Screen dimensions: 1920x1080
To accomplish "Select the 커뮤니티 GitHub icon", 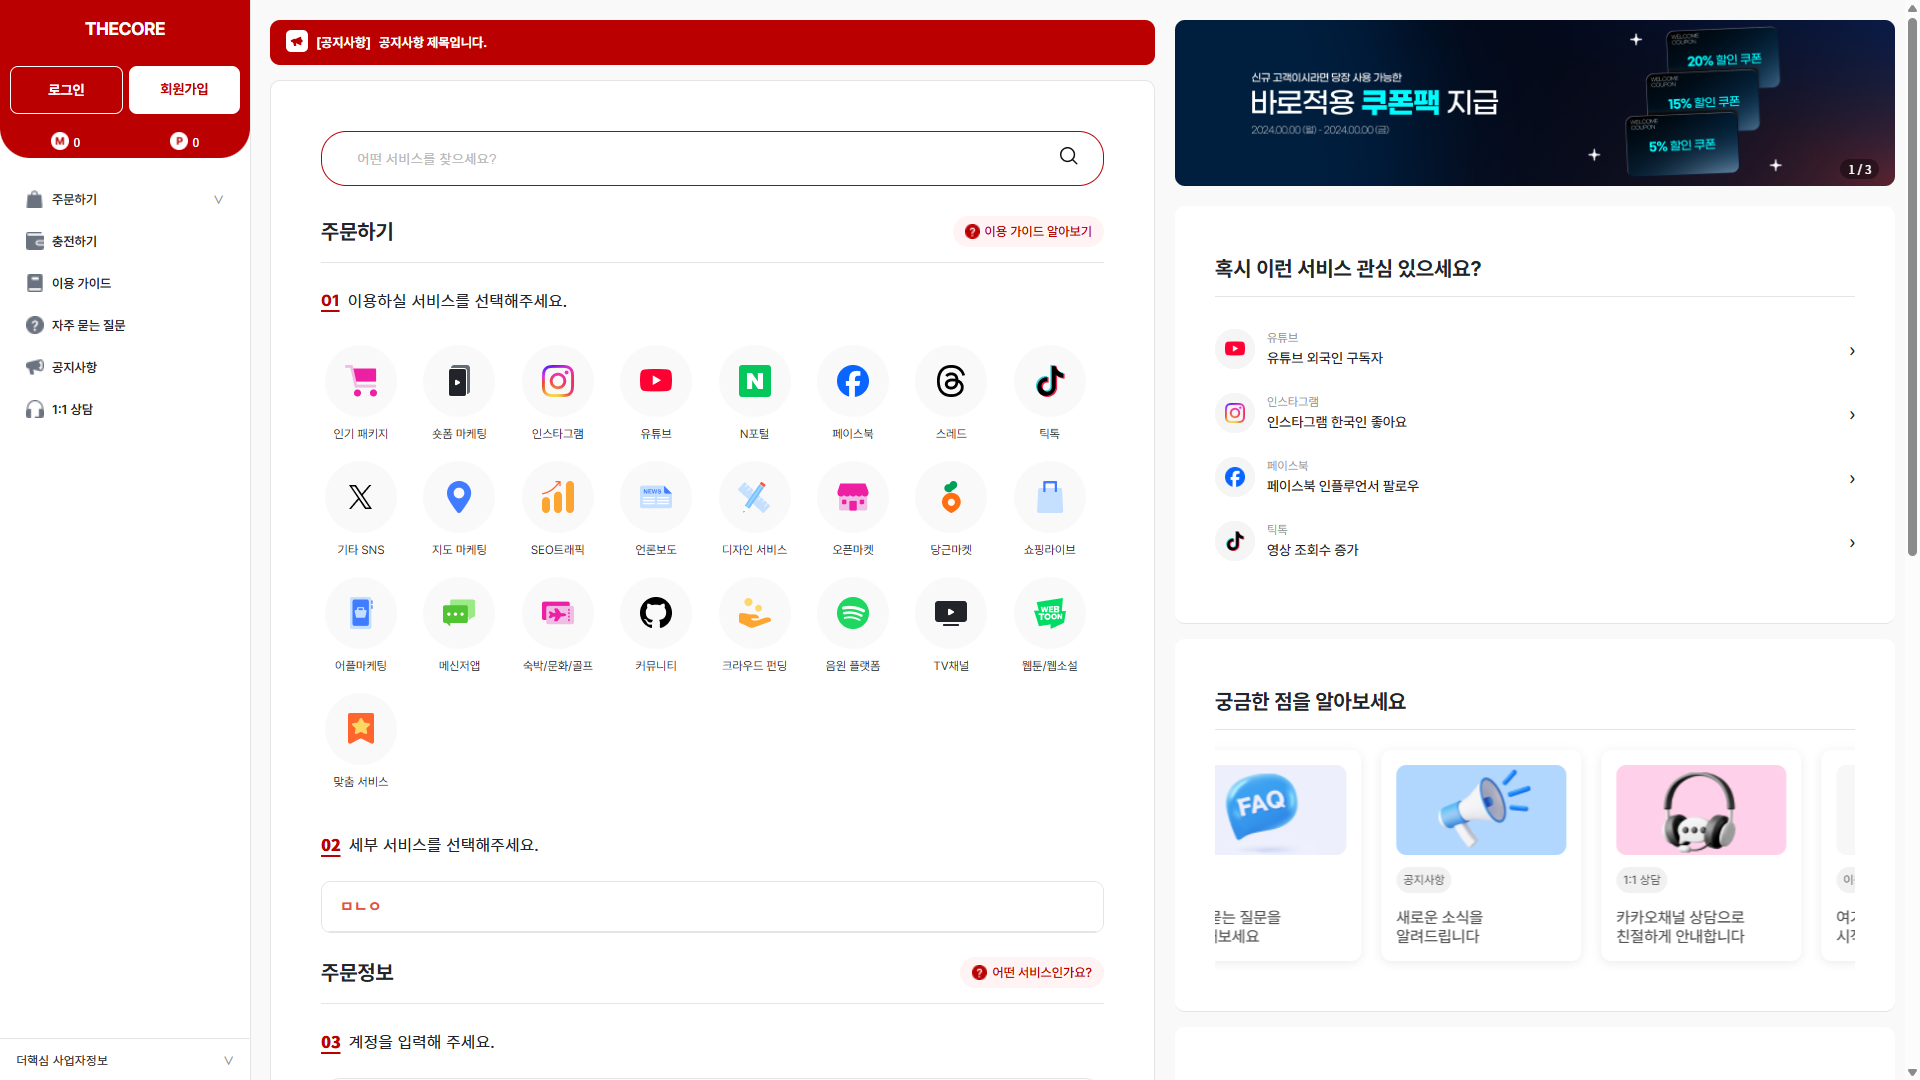I will pyautogui.click(x=656, y=613).
